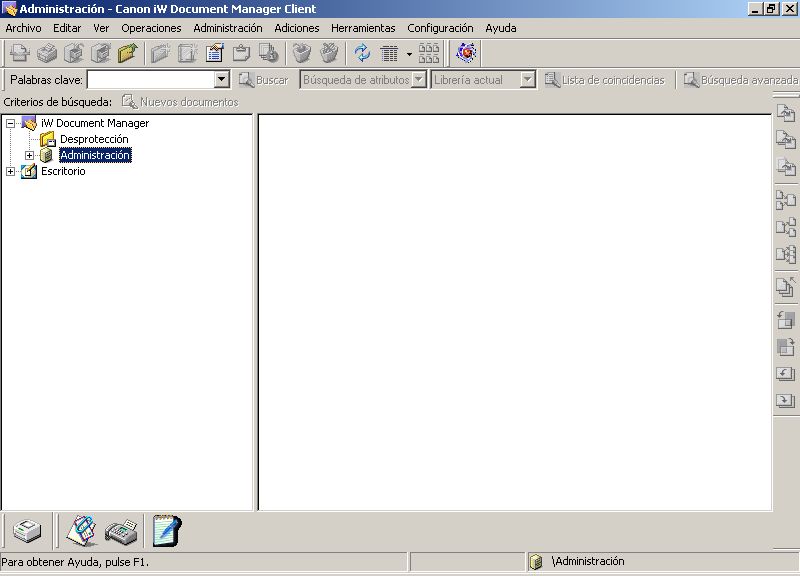800x576 pixels.
Task: Click the rotate left icon in side toolbar
Action: 786,320
